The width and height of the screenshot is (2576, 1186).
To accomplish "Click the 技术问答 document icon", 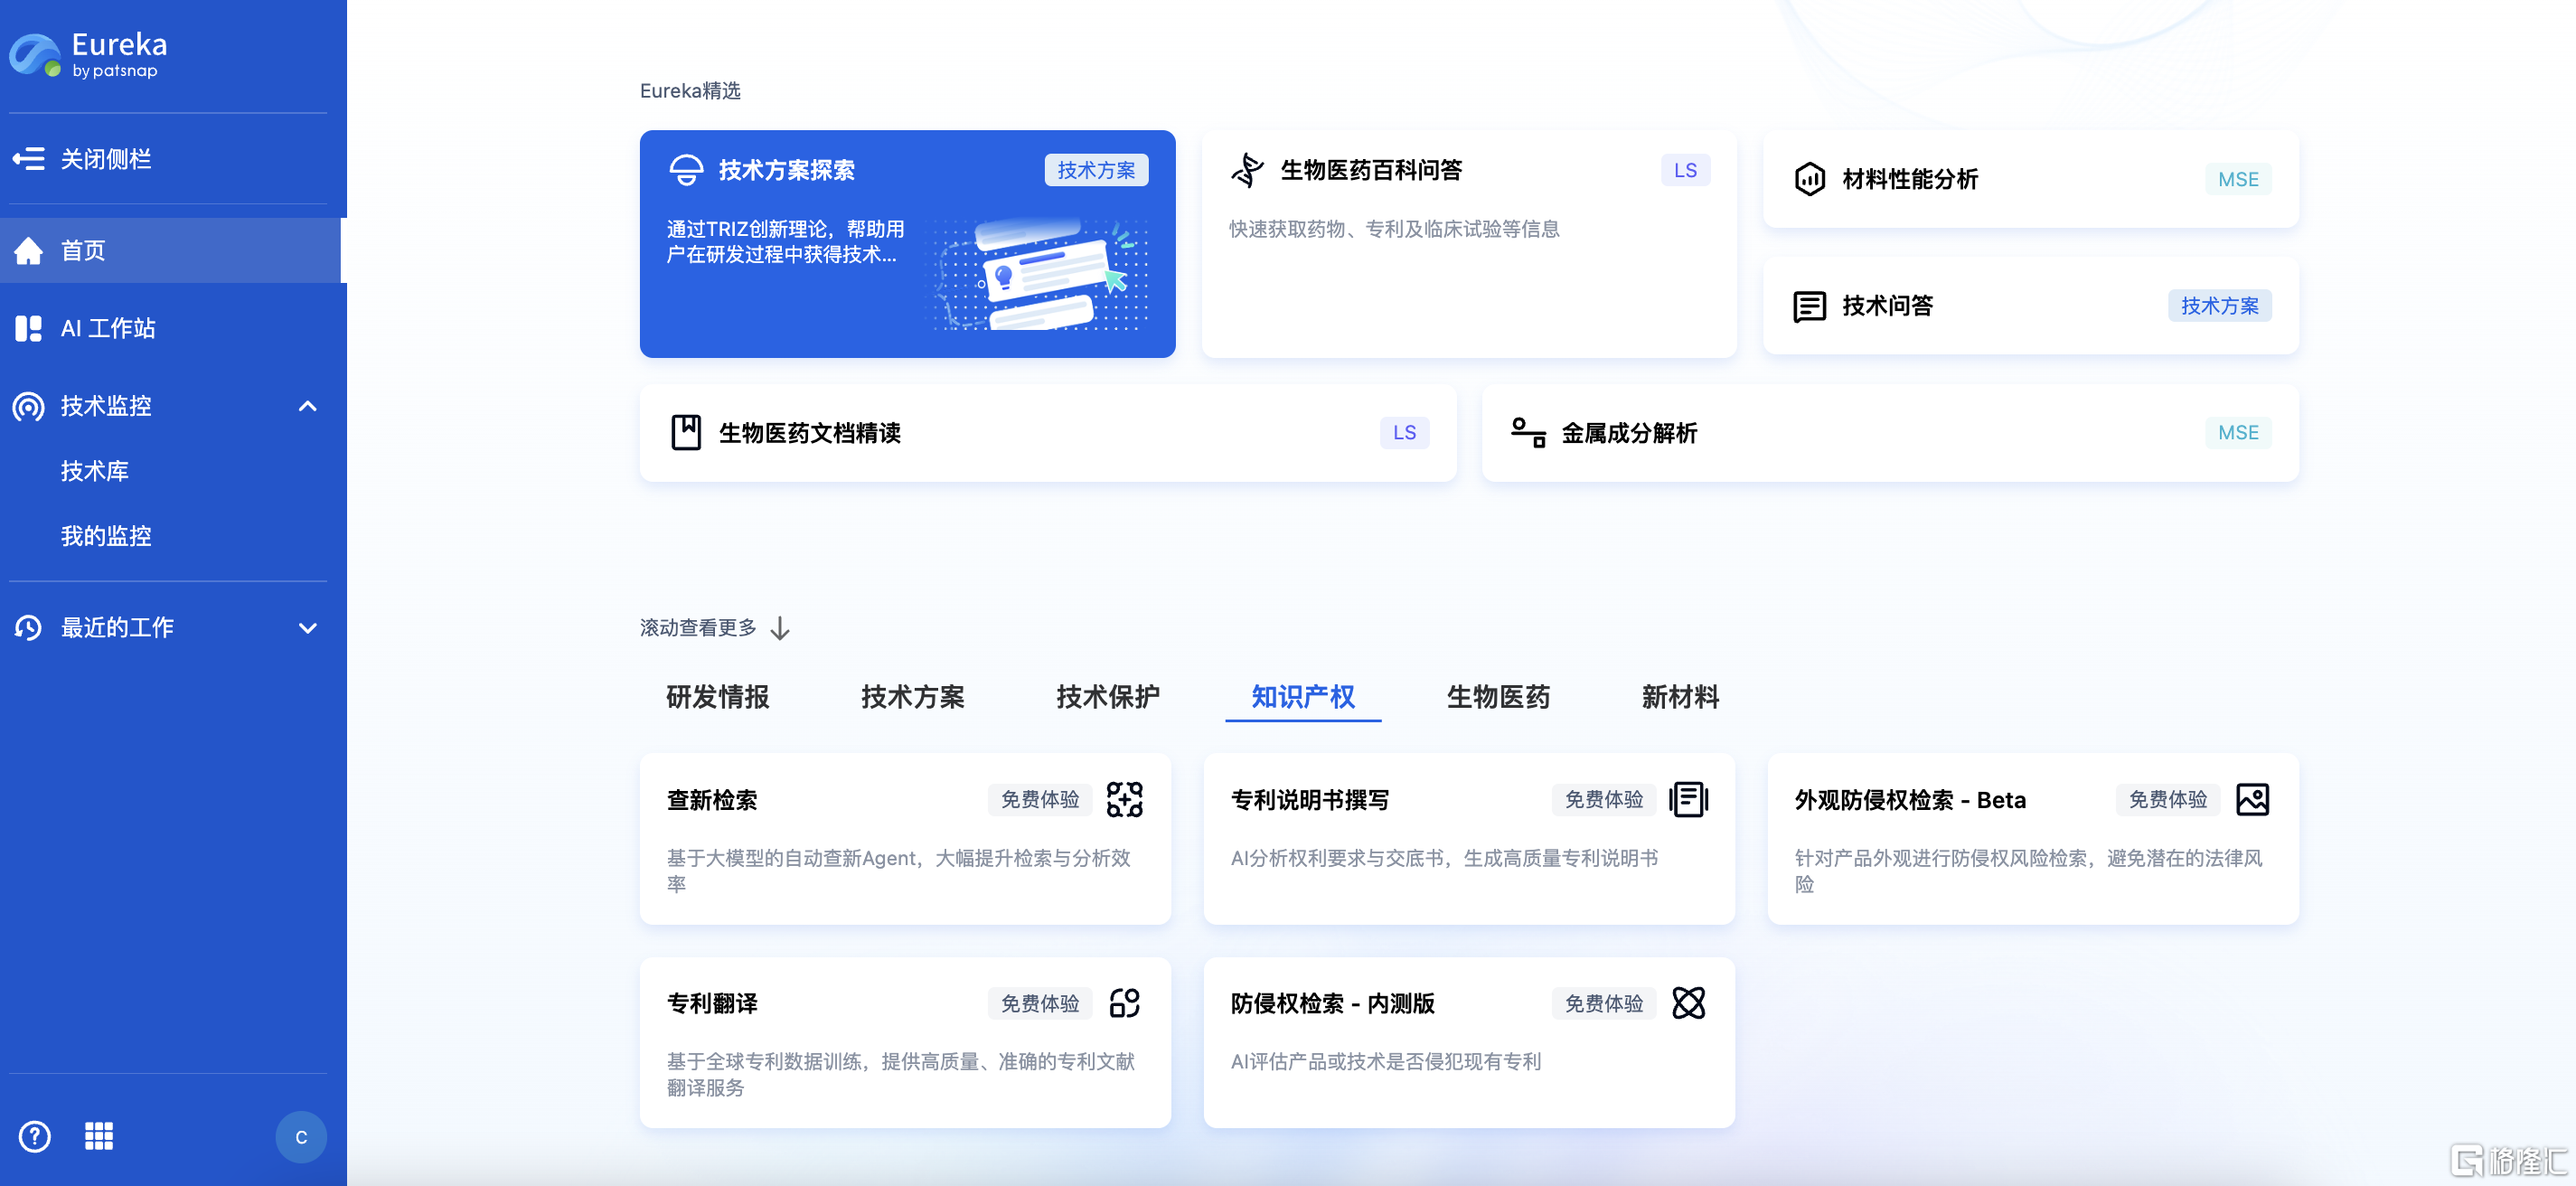I will click(1810, 306).
